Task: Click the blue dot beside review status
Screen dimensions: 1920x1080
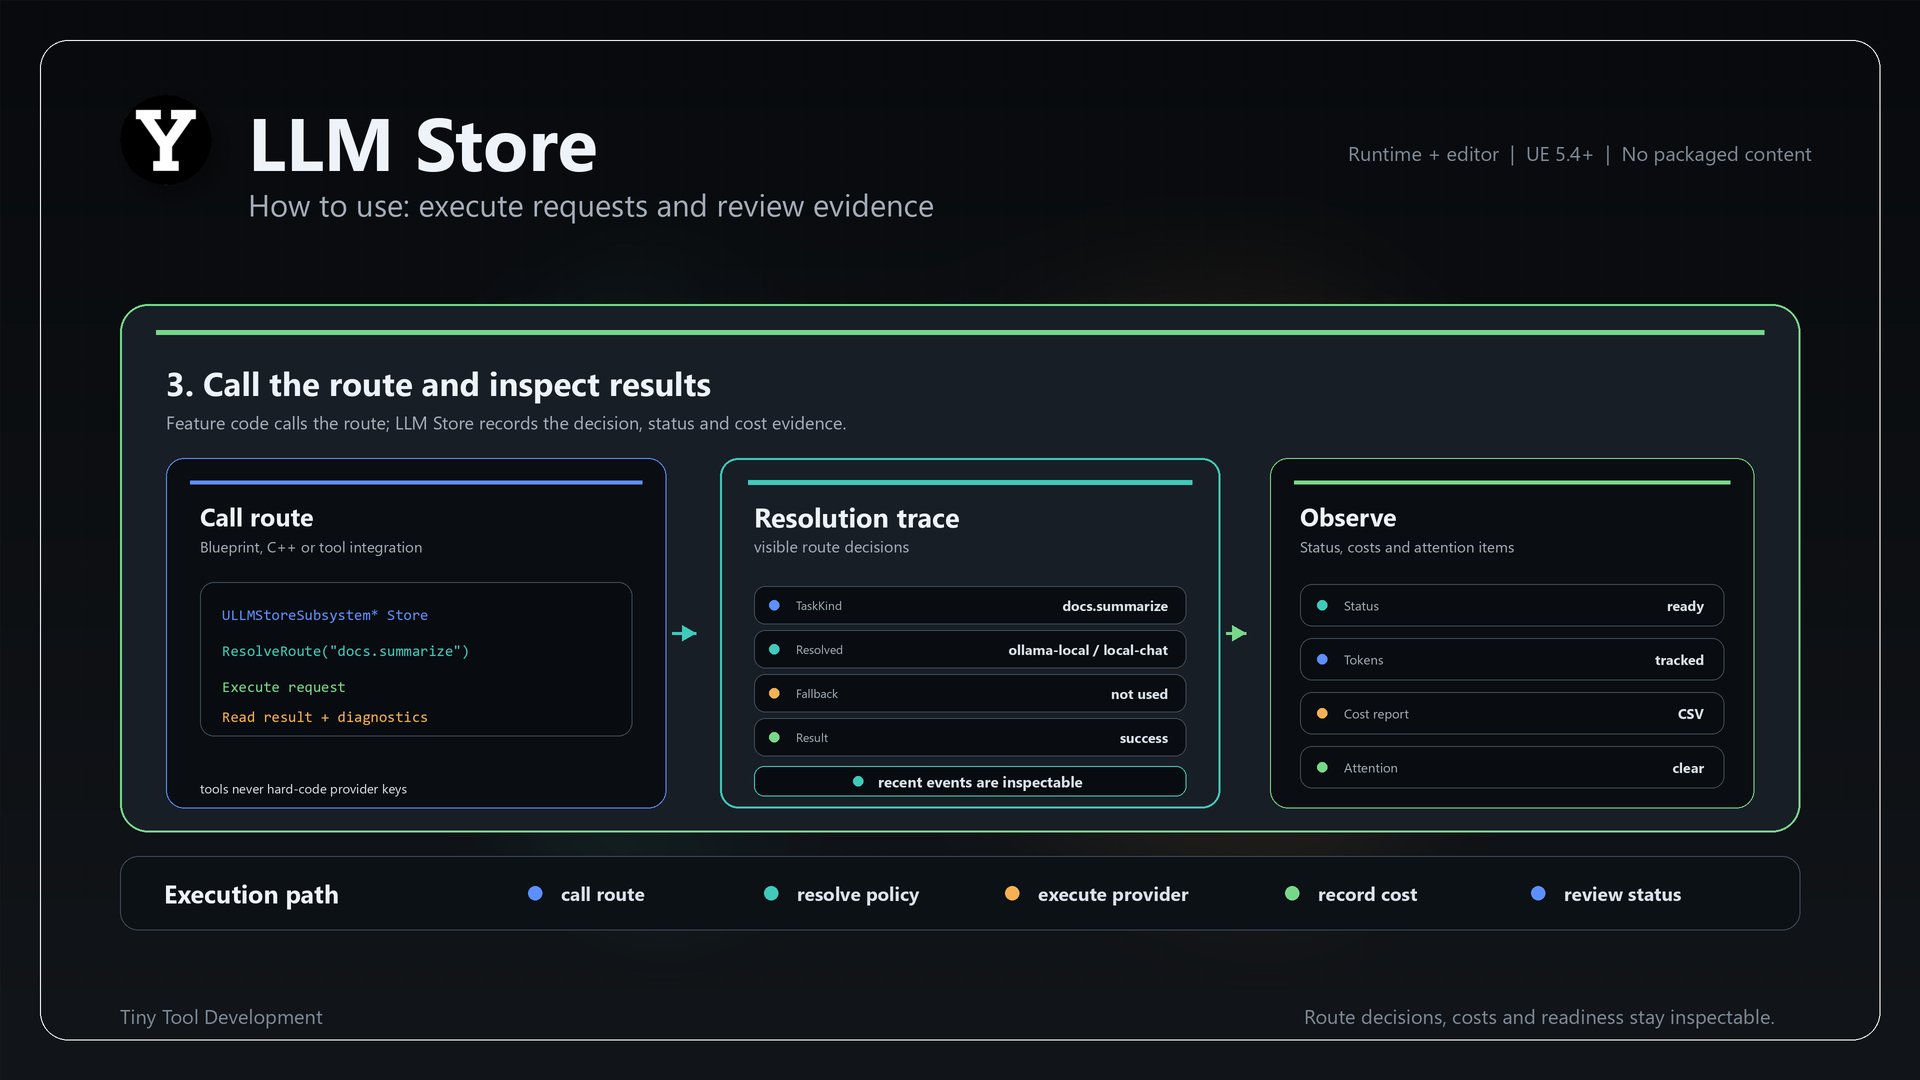Action: [x=1538, y=894]
